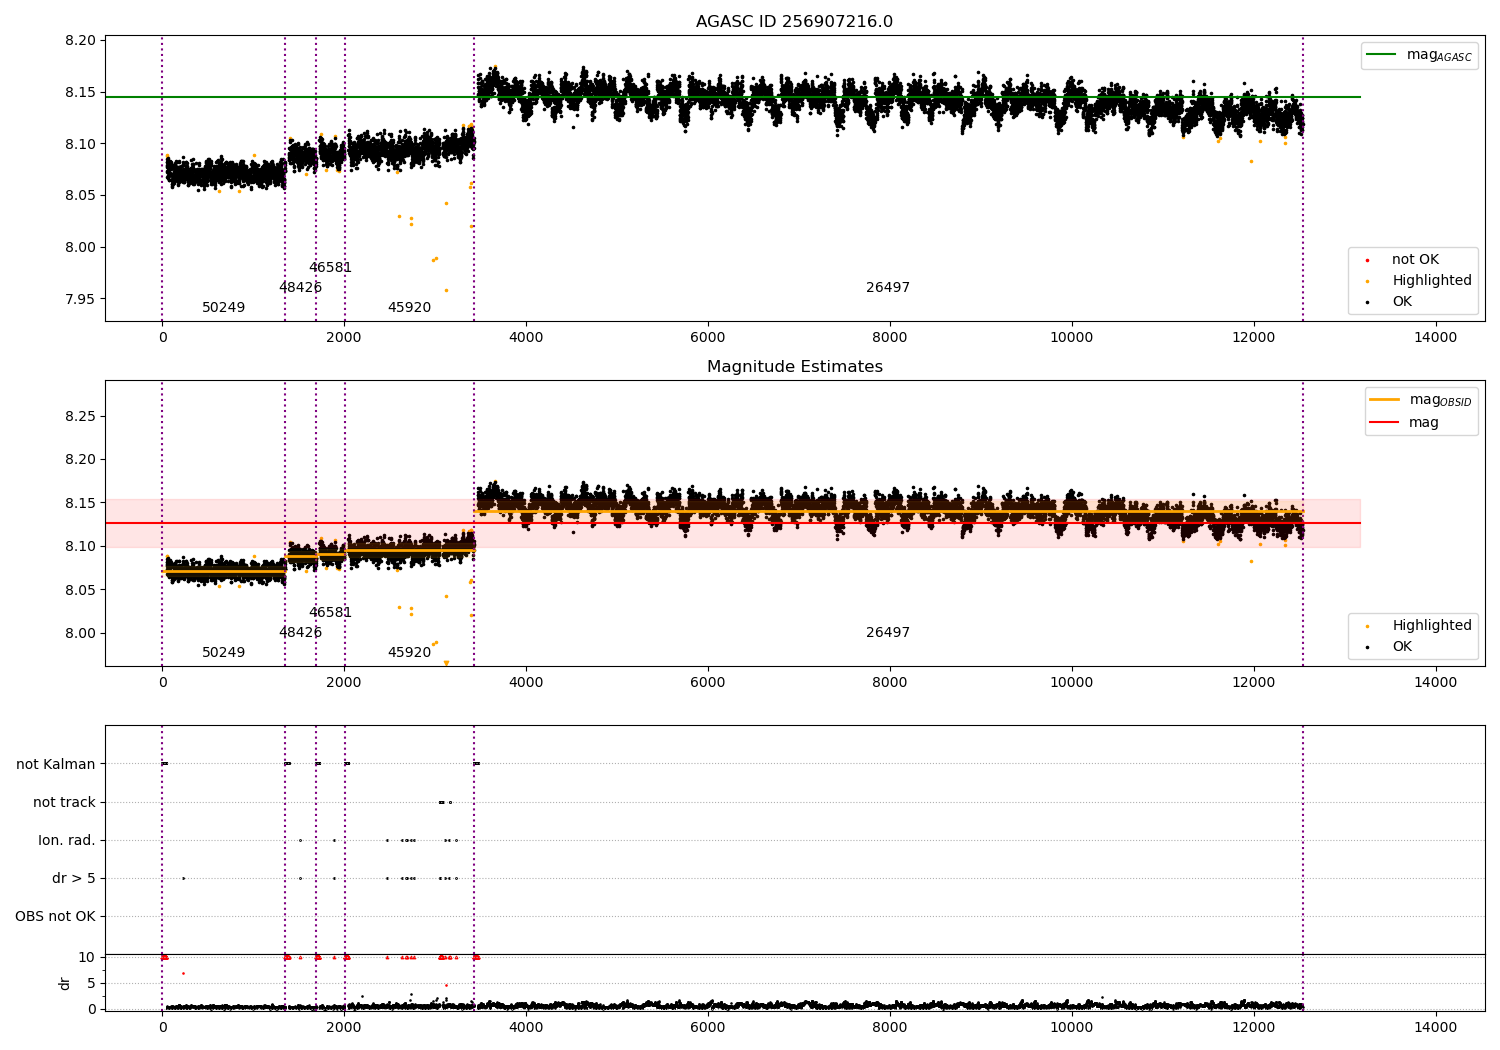1500x1050 pixels.
Task: Click the red line swatch beside "mag"
Action: pyautogui.click(x=1385, y=423)
